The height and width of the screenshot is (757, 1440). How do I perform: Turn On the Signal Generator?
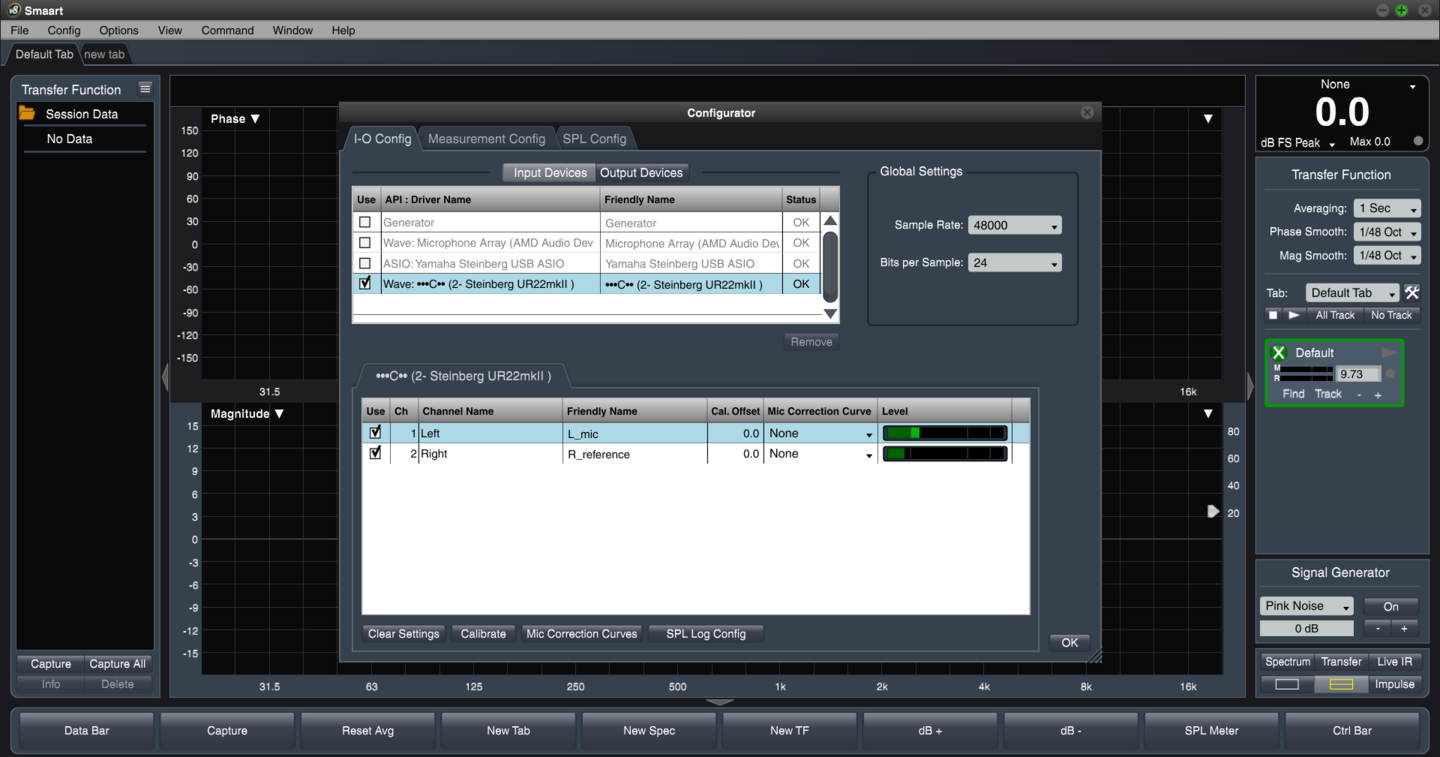coord(1391,606)
